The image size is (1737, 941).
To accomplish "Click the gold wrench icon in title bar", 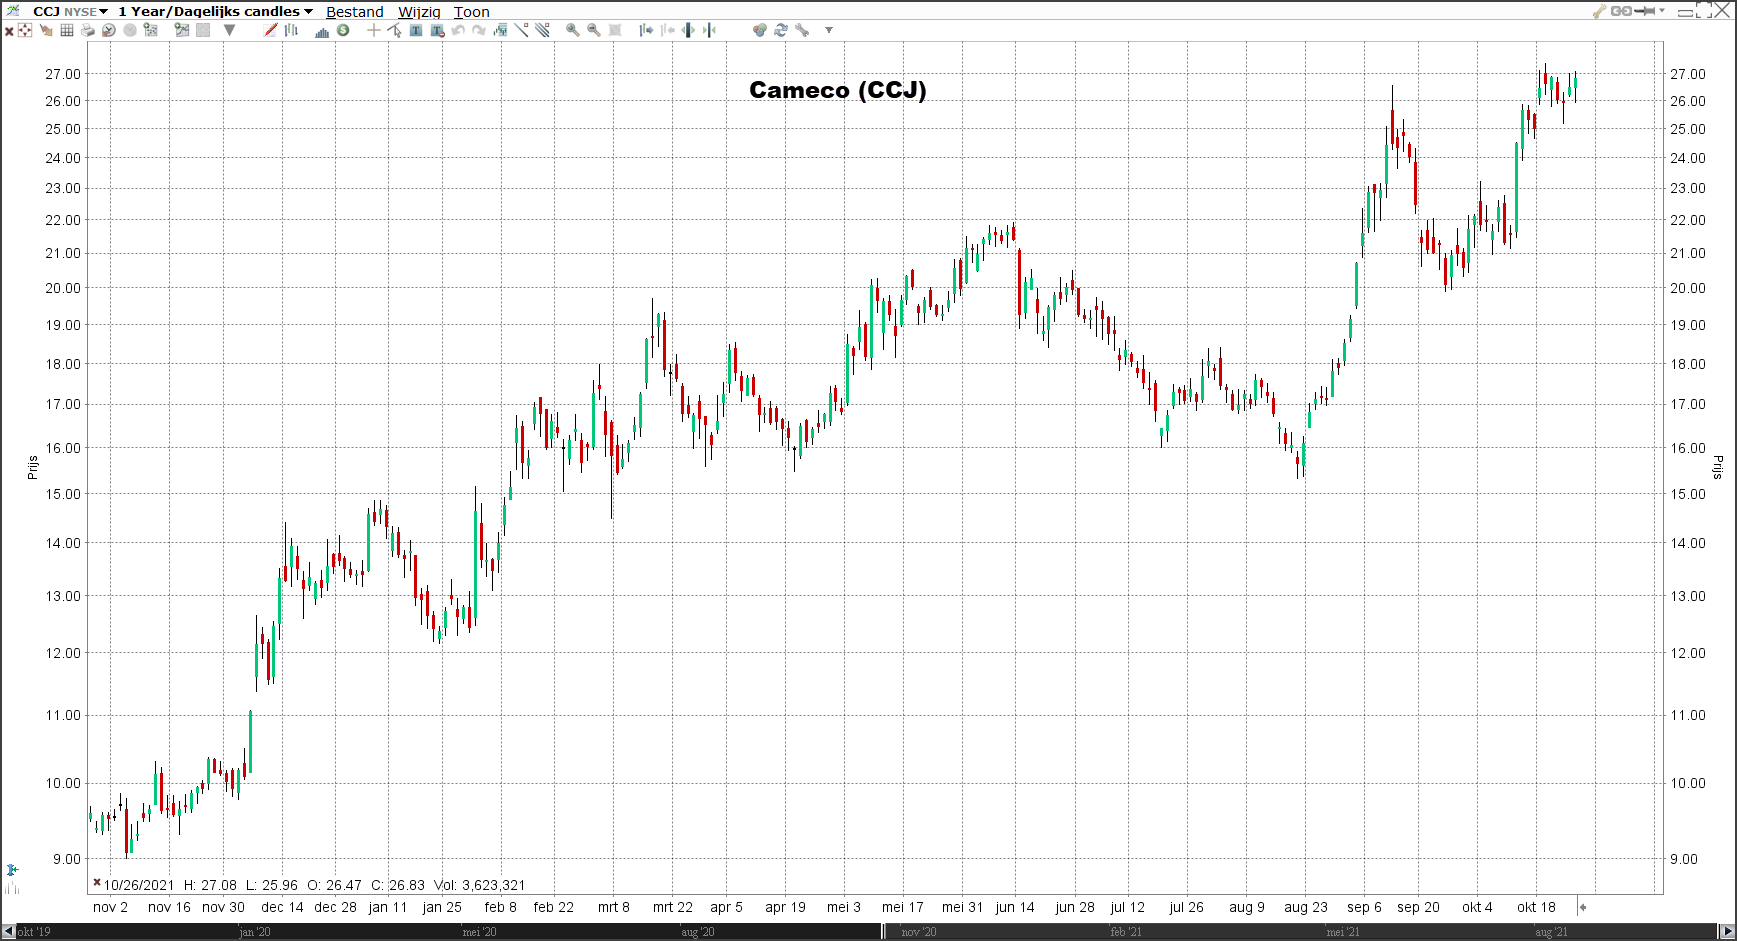I will tap(1600, 11).
